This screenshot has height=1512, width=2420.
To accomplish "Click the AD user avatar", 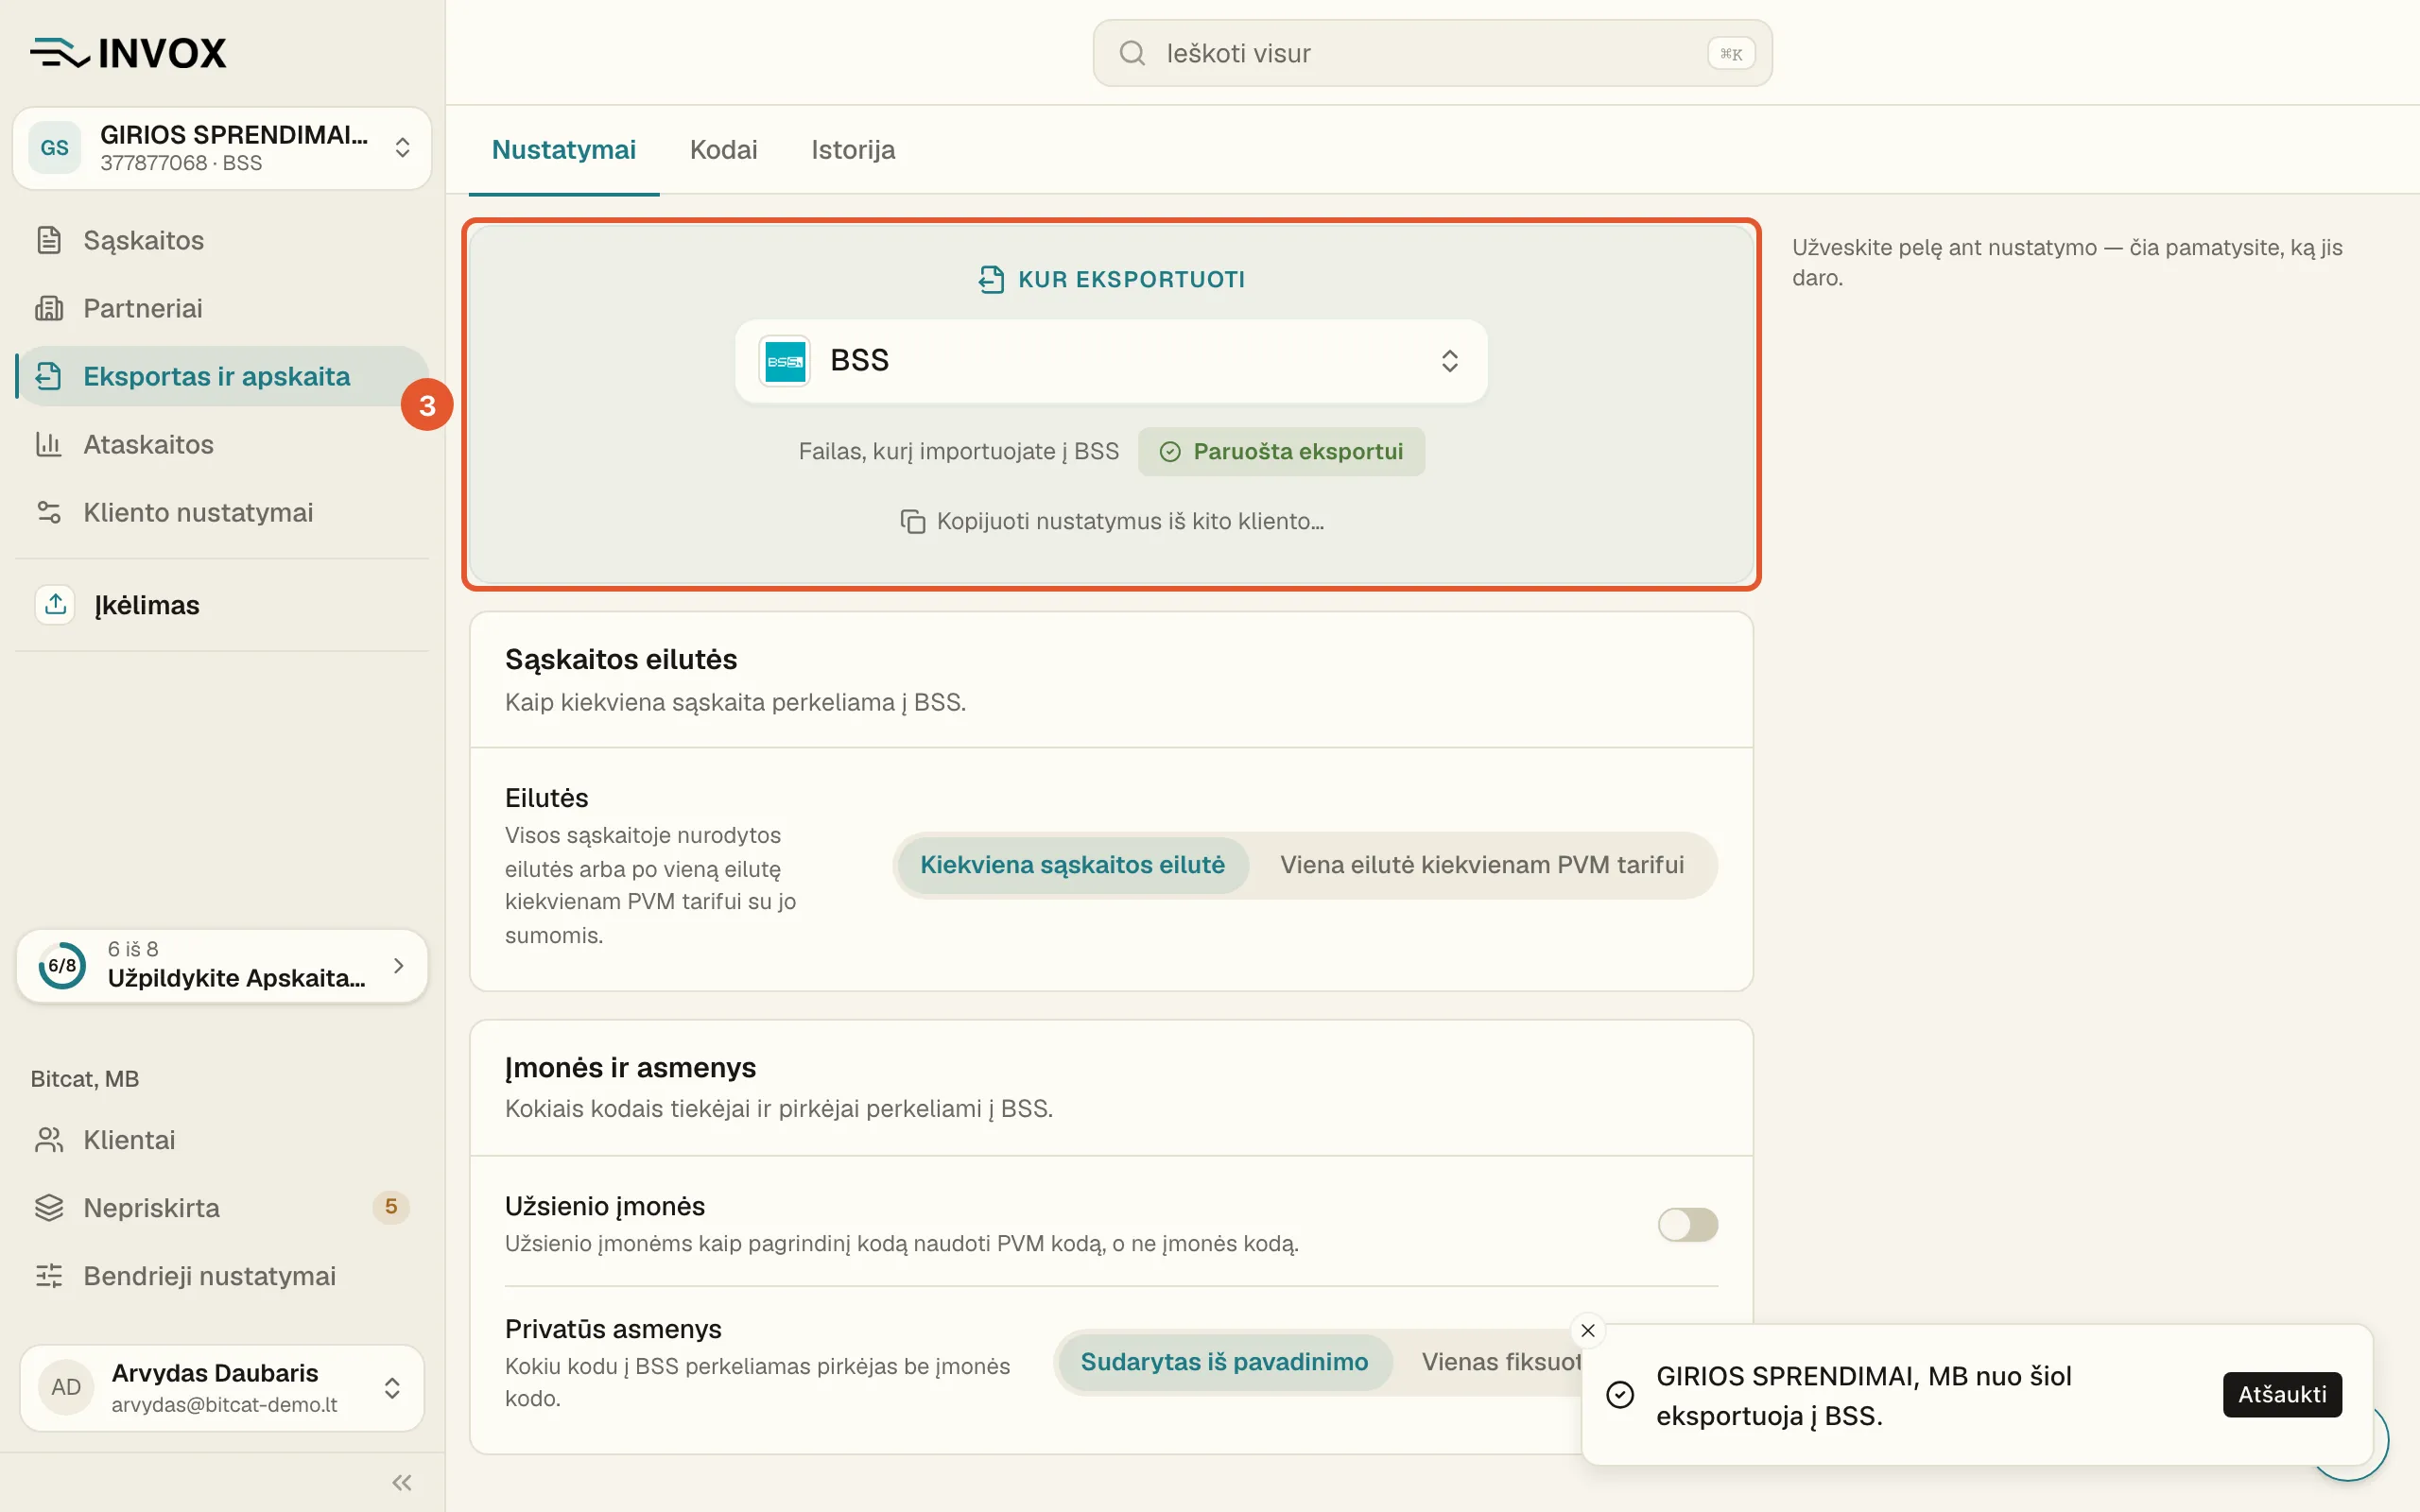I will [x=66, y=1387].
